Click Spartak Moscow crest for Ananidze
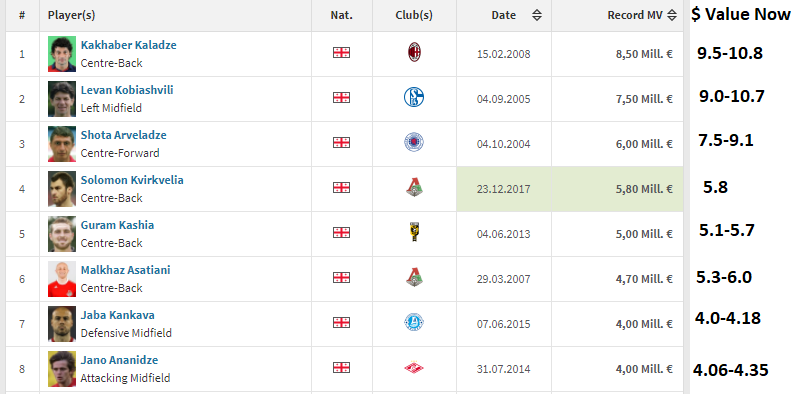This screenshot has width=795, height=394. click(414, 367)
